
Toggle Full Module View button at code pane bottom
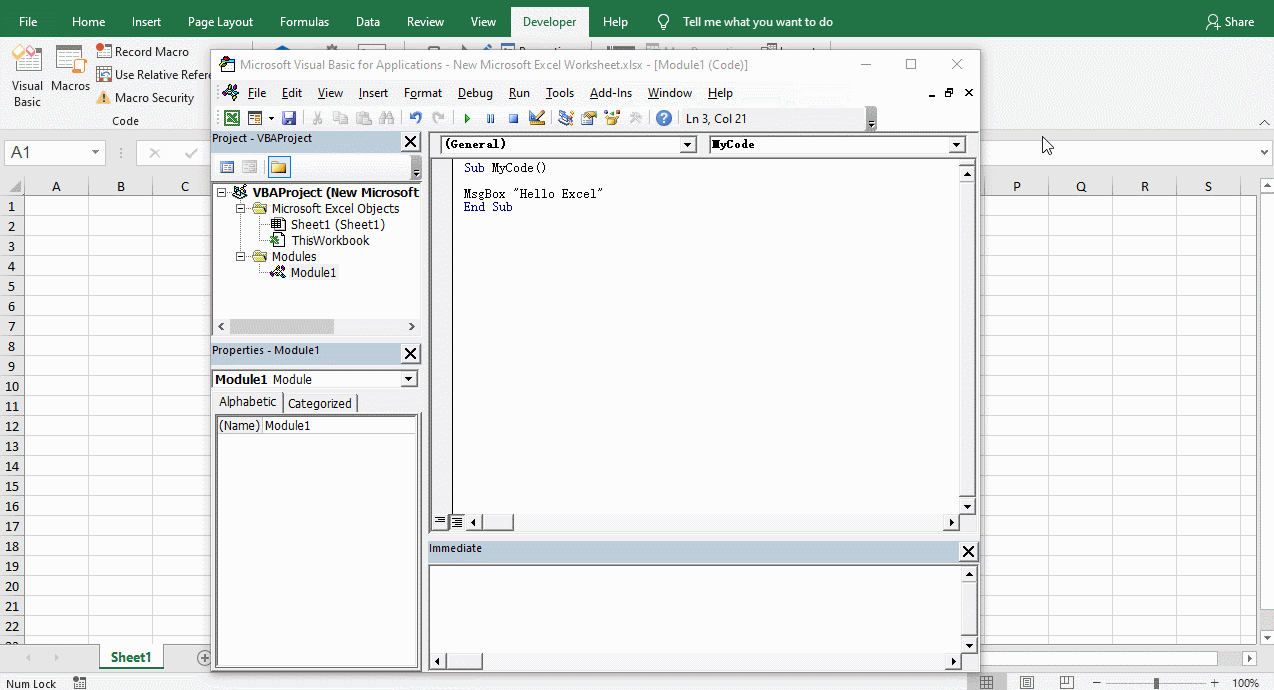[456, 522]
